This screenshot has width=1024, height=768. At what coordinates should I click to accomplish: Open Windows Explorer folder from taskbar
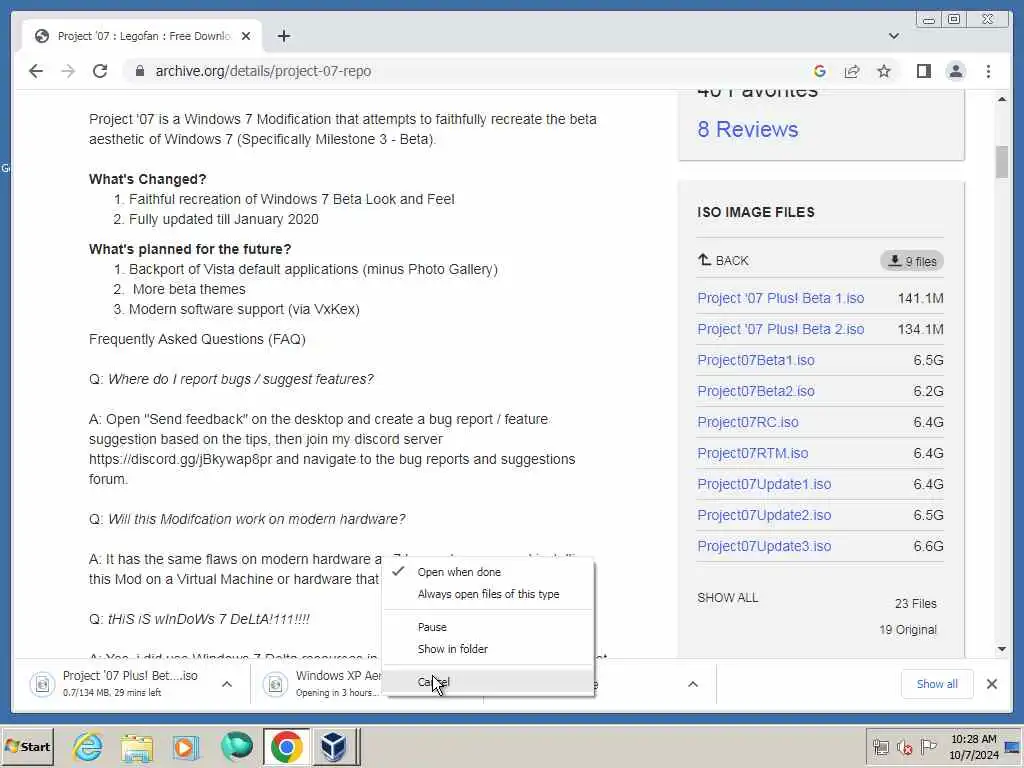[x=136, y=746]
